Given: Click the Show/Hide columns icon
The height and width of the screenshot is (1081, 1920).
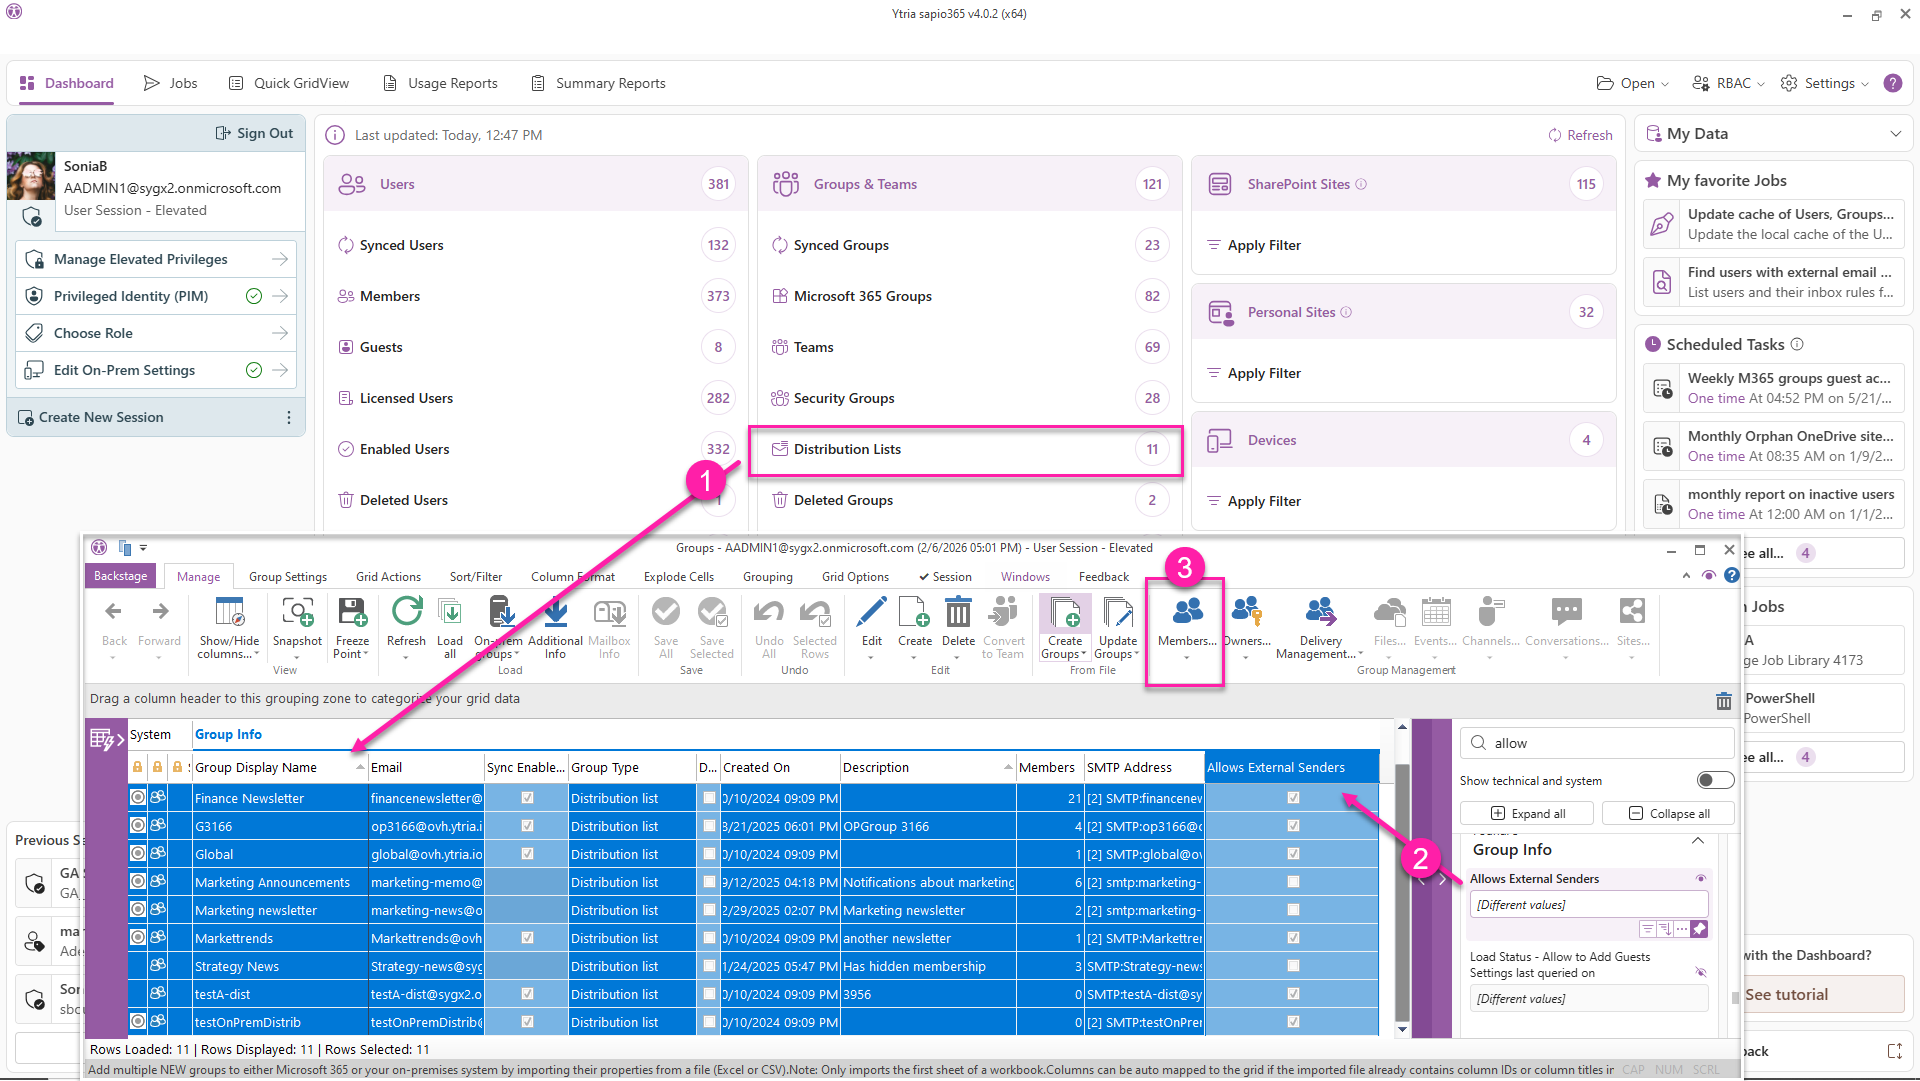Looking at the screenshot, I should coord(229,613).
